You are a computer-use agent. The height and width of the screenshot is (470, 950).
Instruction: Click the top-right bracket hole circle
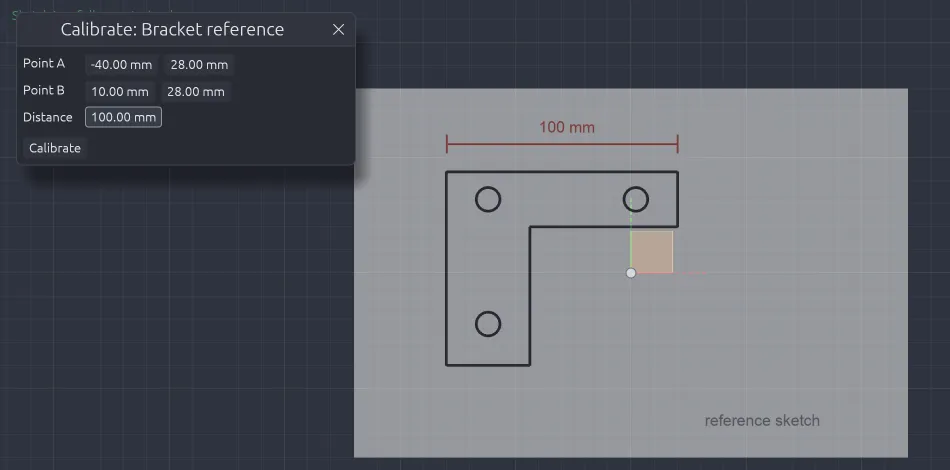pos(636,199)
